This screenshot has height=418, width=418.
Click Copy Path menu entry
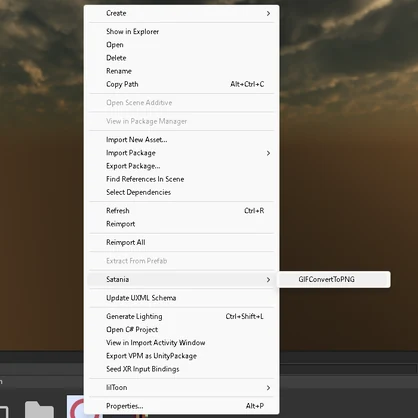click(181, 84)
